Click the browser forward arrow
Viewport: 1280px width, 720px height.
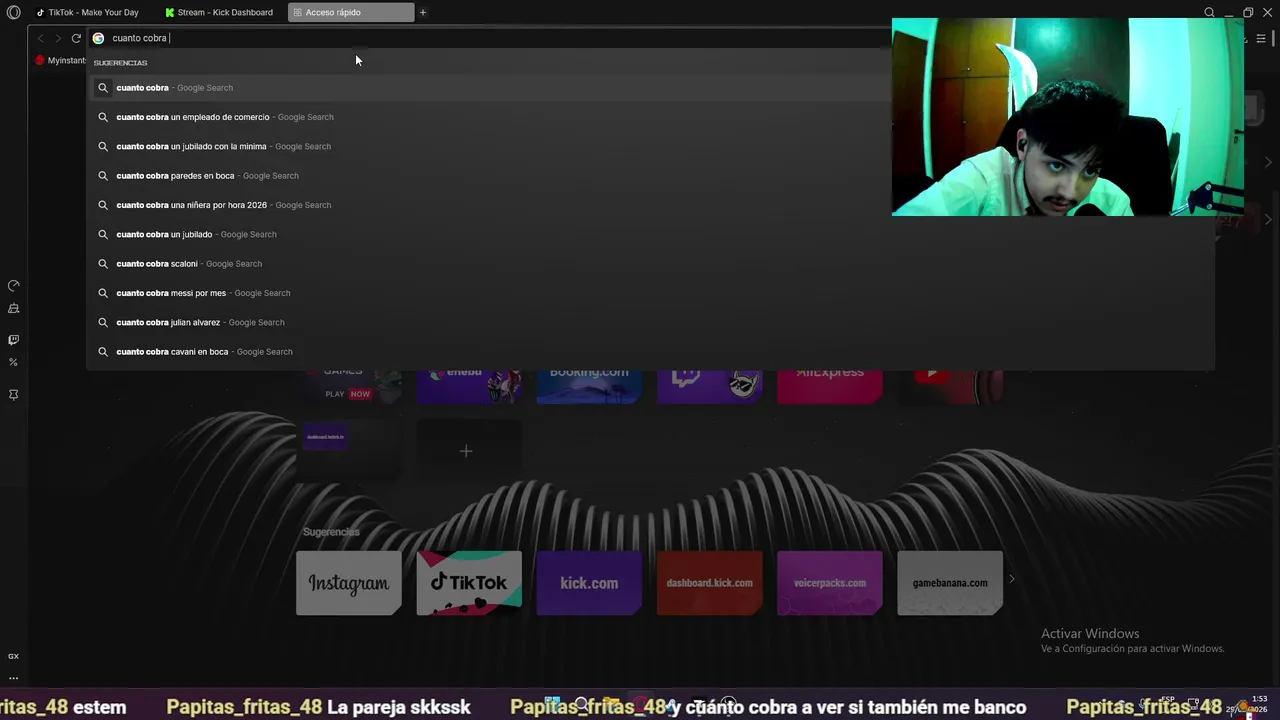(x=58, y=38)
